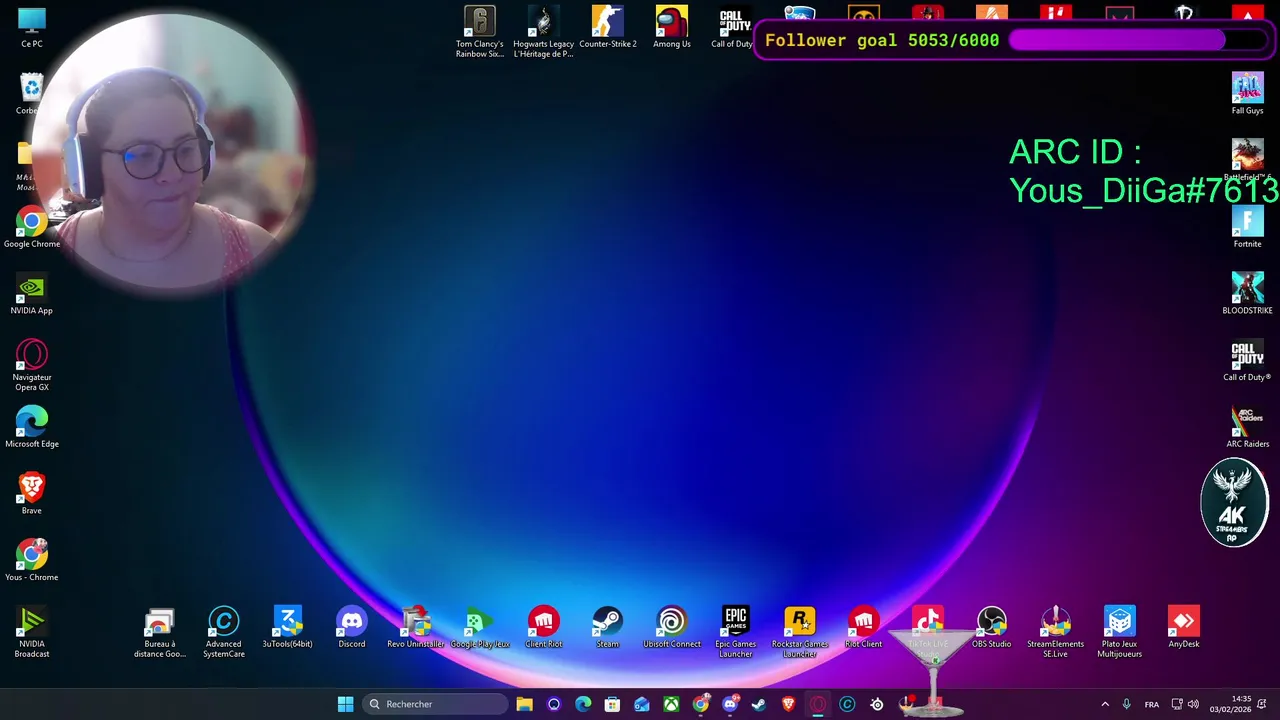
Task: Open Microsoft Edge from the taskbar
Action: [x=583, y=704]
